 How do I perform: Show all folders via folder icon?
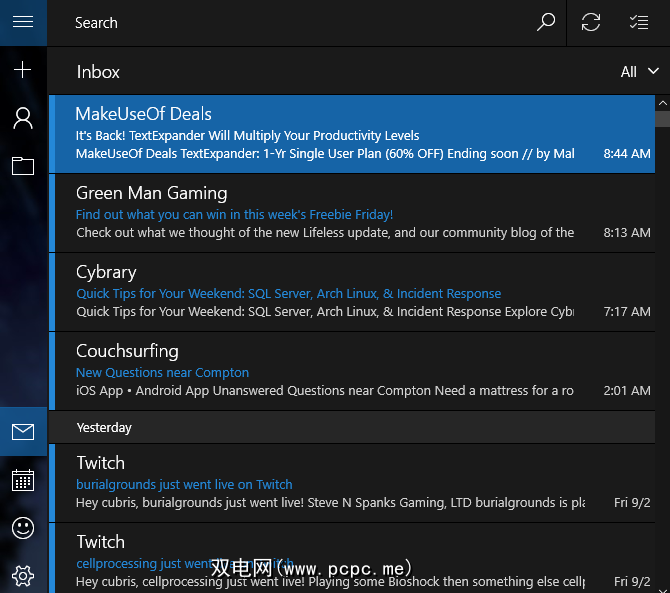coord(23,166)
